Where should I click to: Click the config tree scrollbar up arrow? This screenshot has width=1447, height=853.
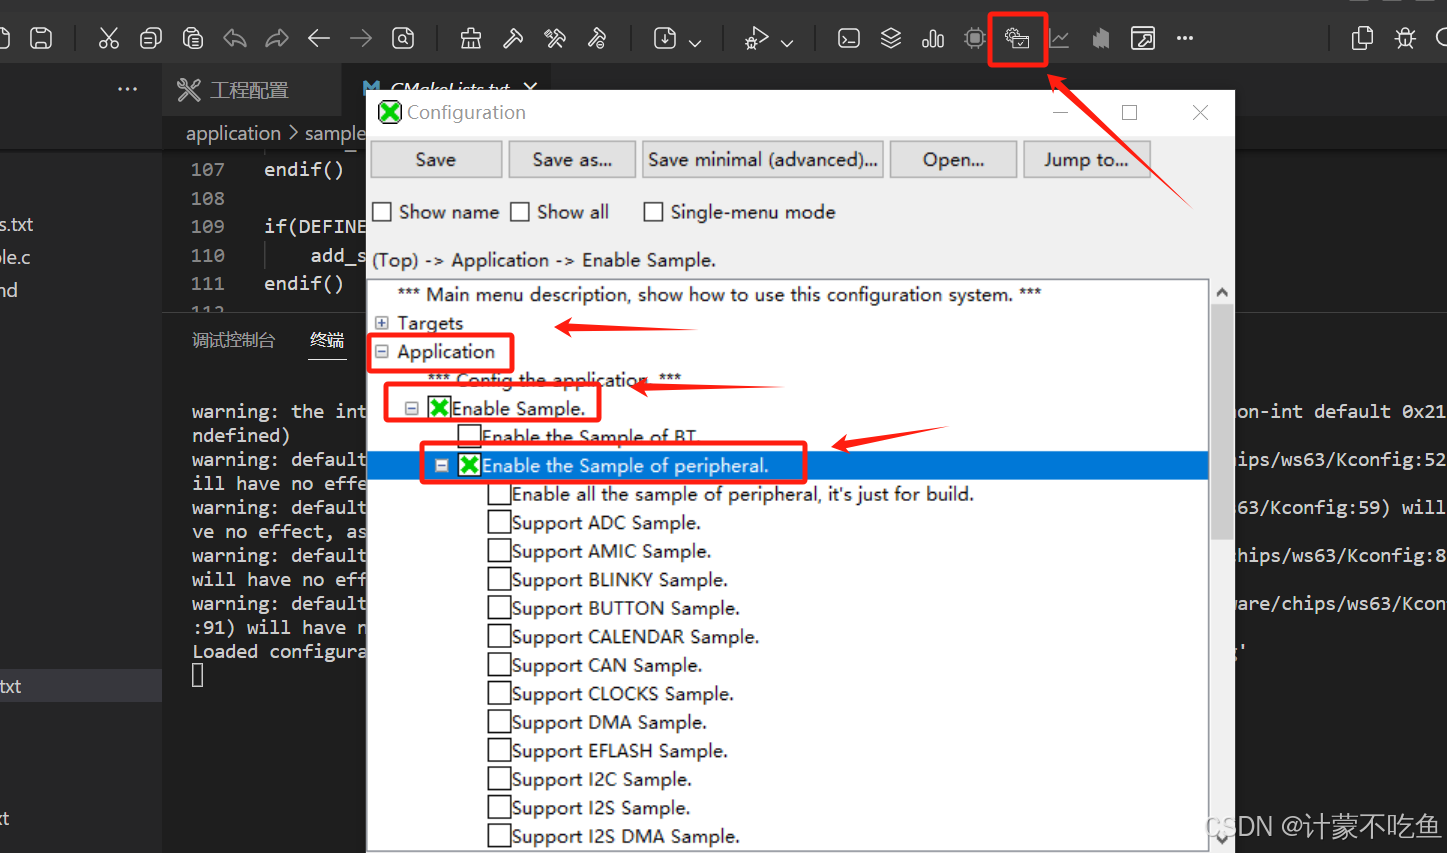point(1221,292)
